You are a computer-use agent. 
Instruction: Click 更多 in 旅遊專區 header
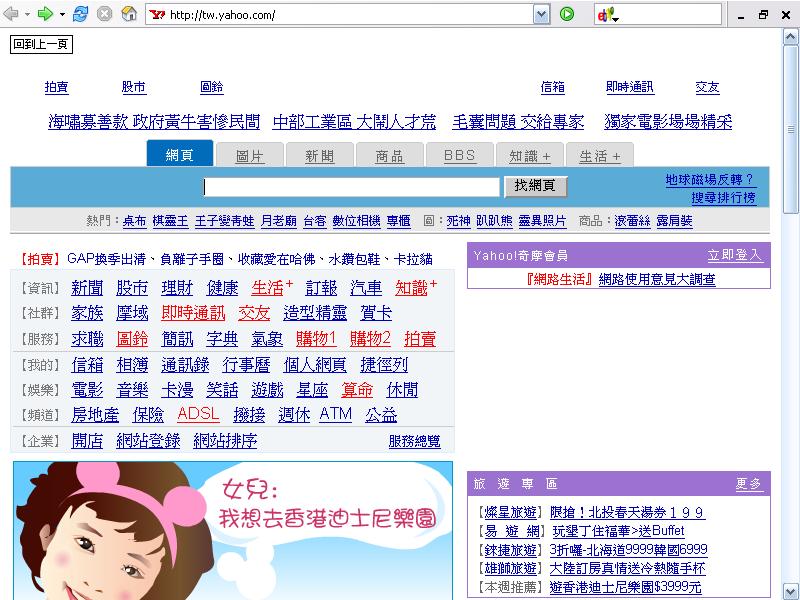[749, 484]
